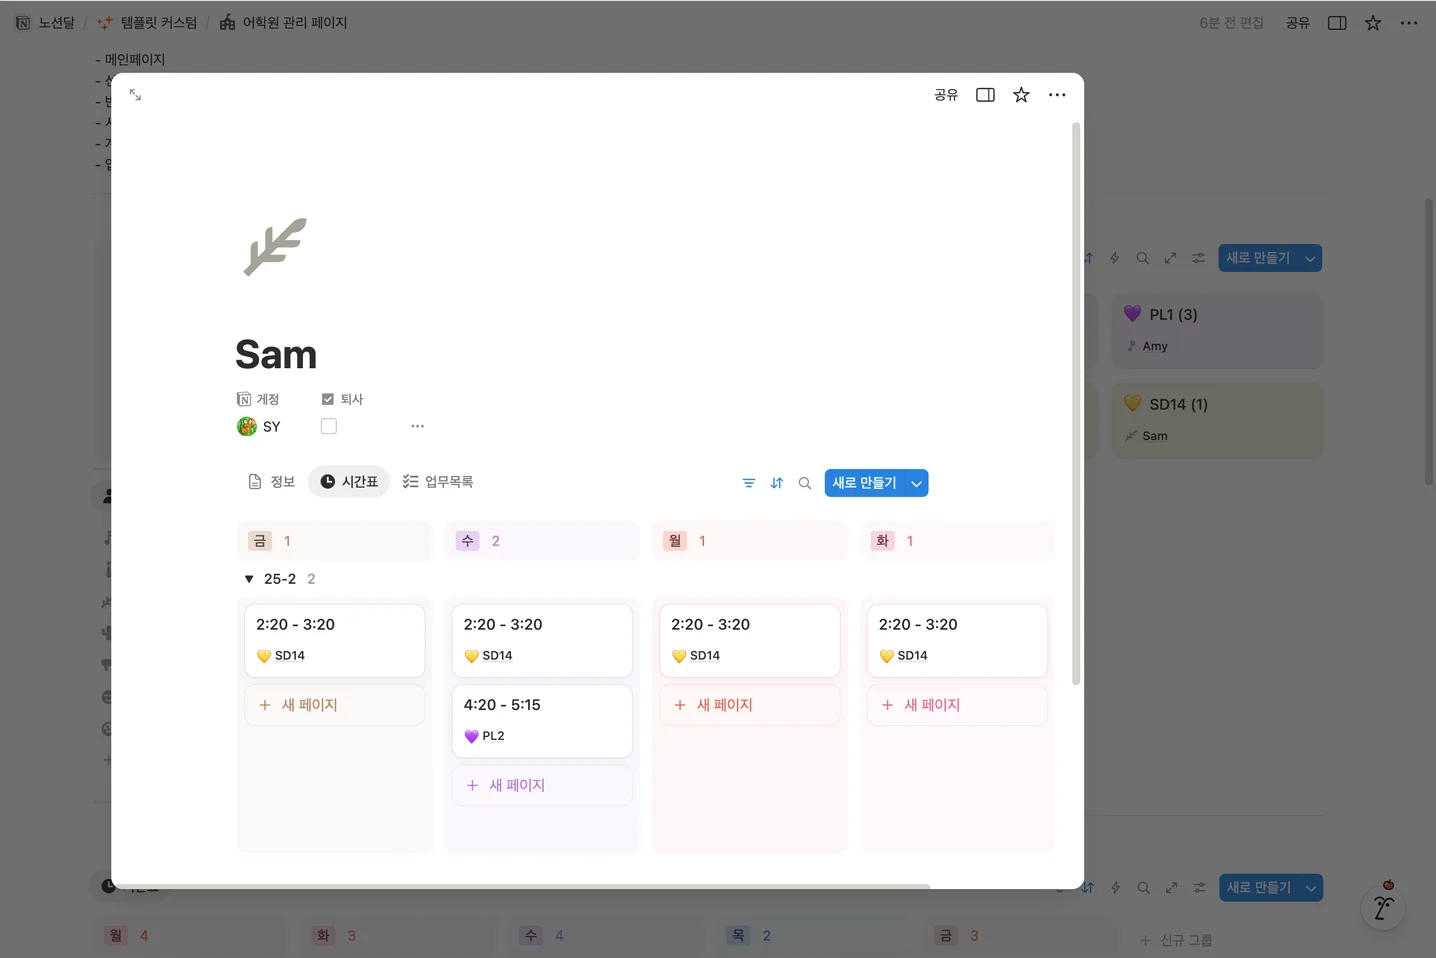The width and height of the screenshot is (1436, 958).
Task: Click the search icon next to the sort icon
Action: 804,483
